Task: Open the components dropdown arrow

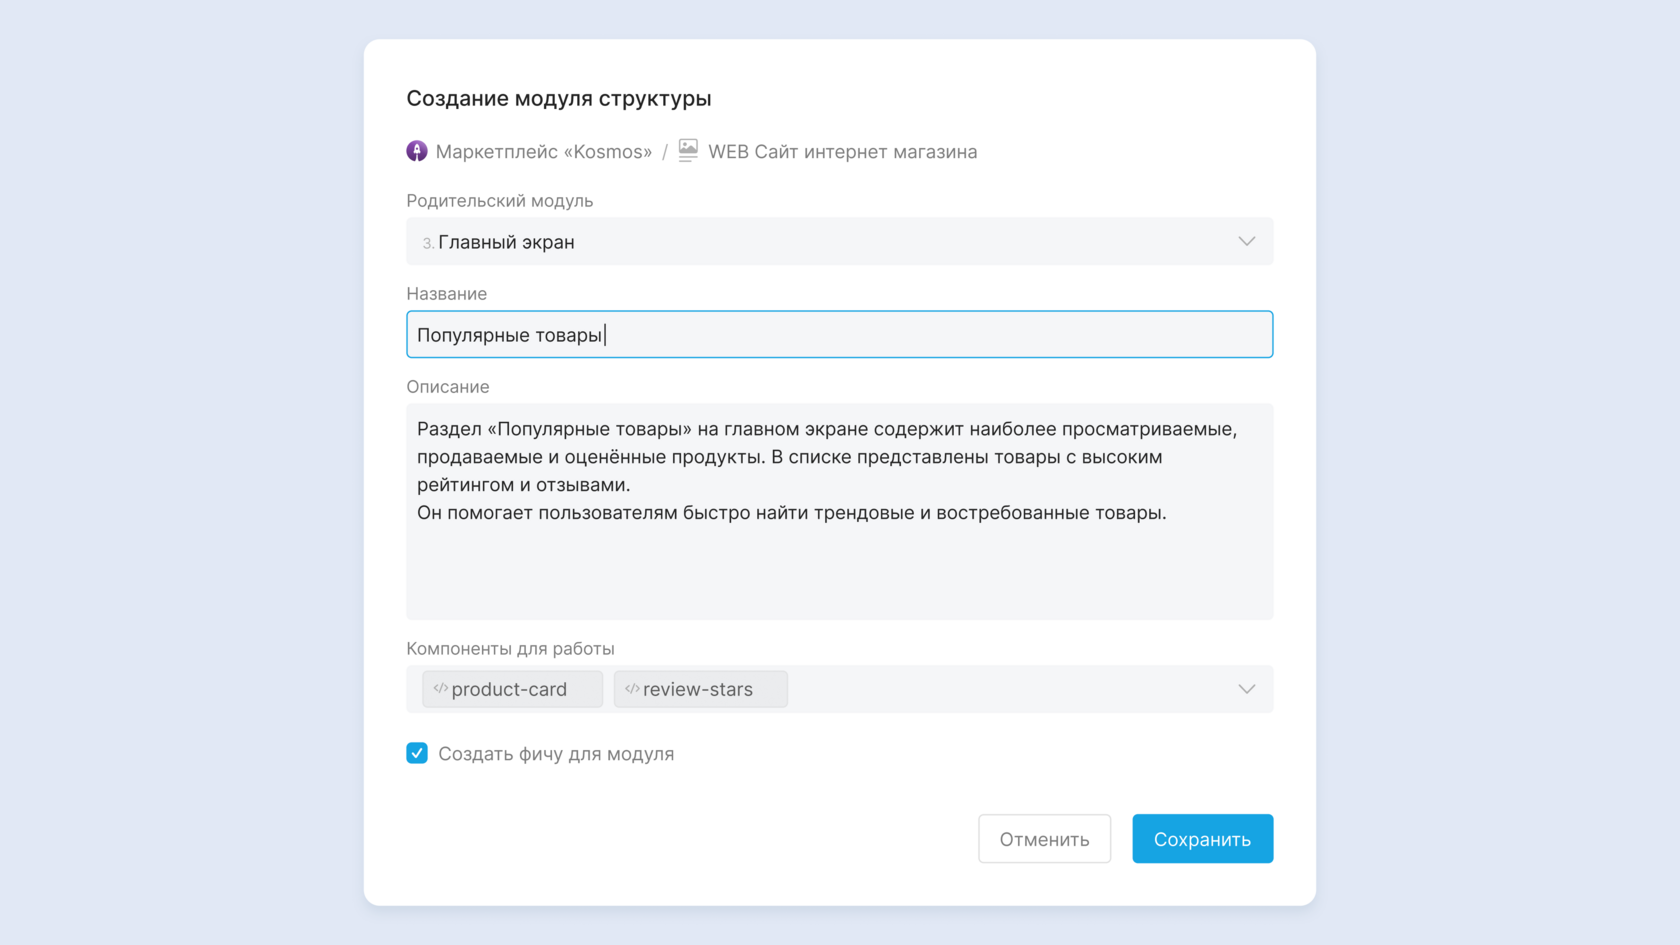Action: [x=1246, y=689]
